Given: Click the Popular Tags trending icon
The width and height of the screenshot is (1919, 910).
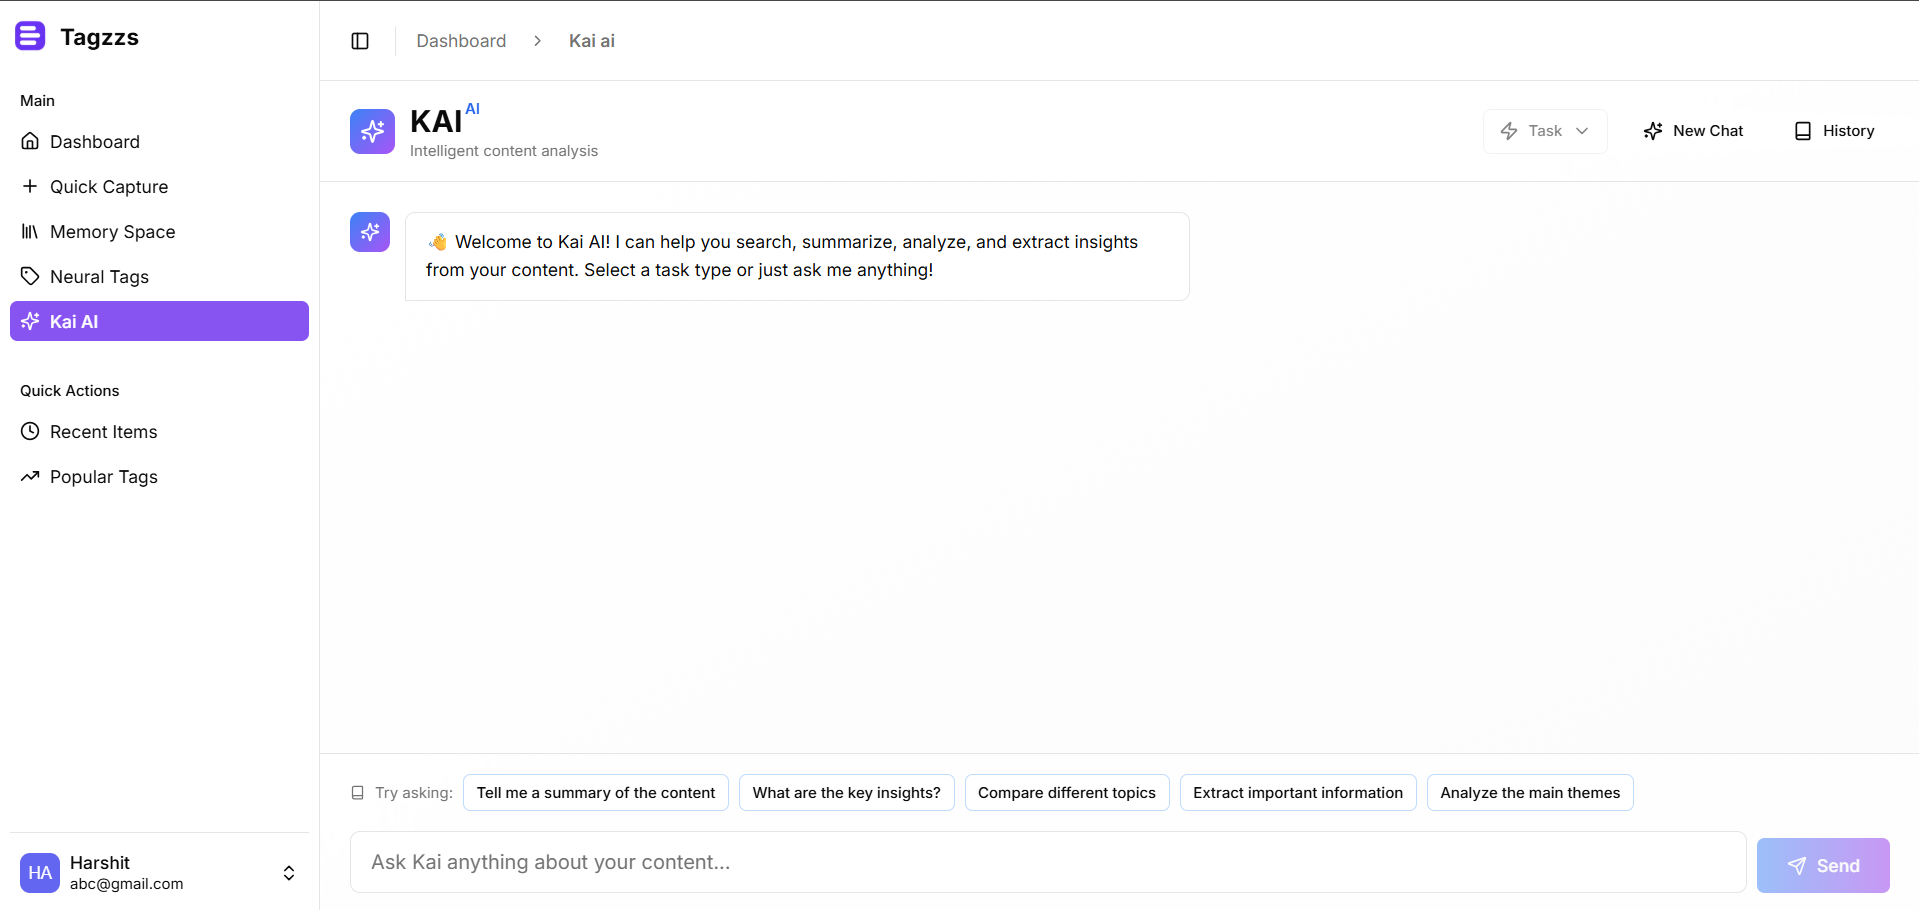Looking at the screenshot, I should click(x=30, y=477).
